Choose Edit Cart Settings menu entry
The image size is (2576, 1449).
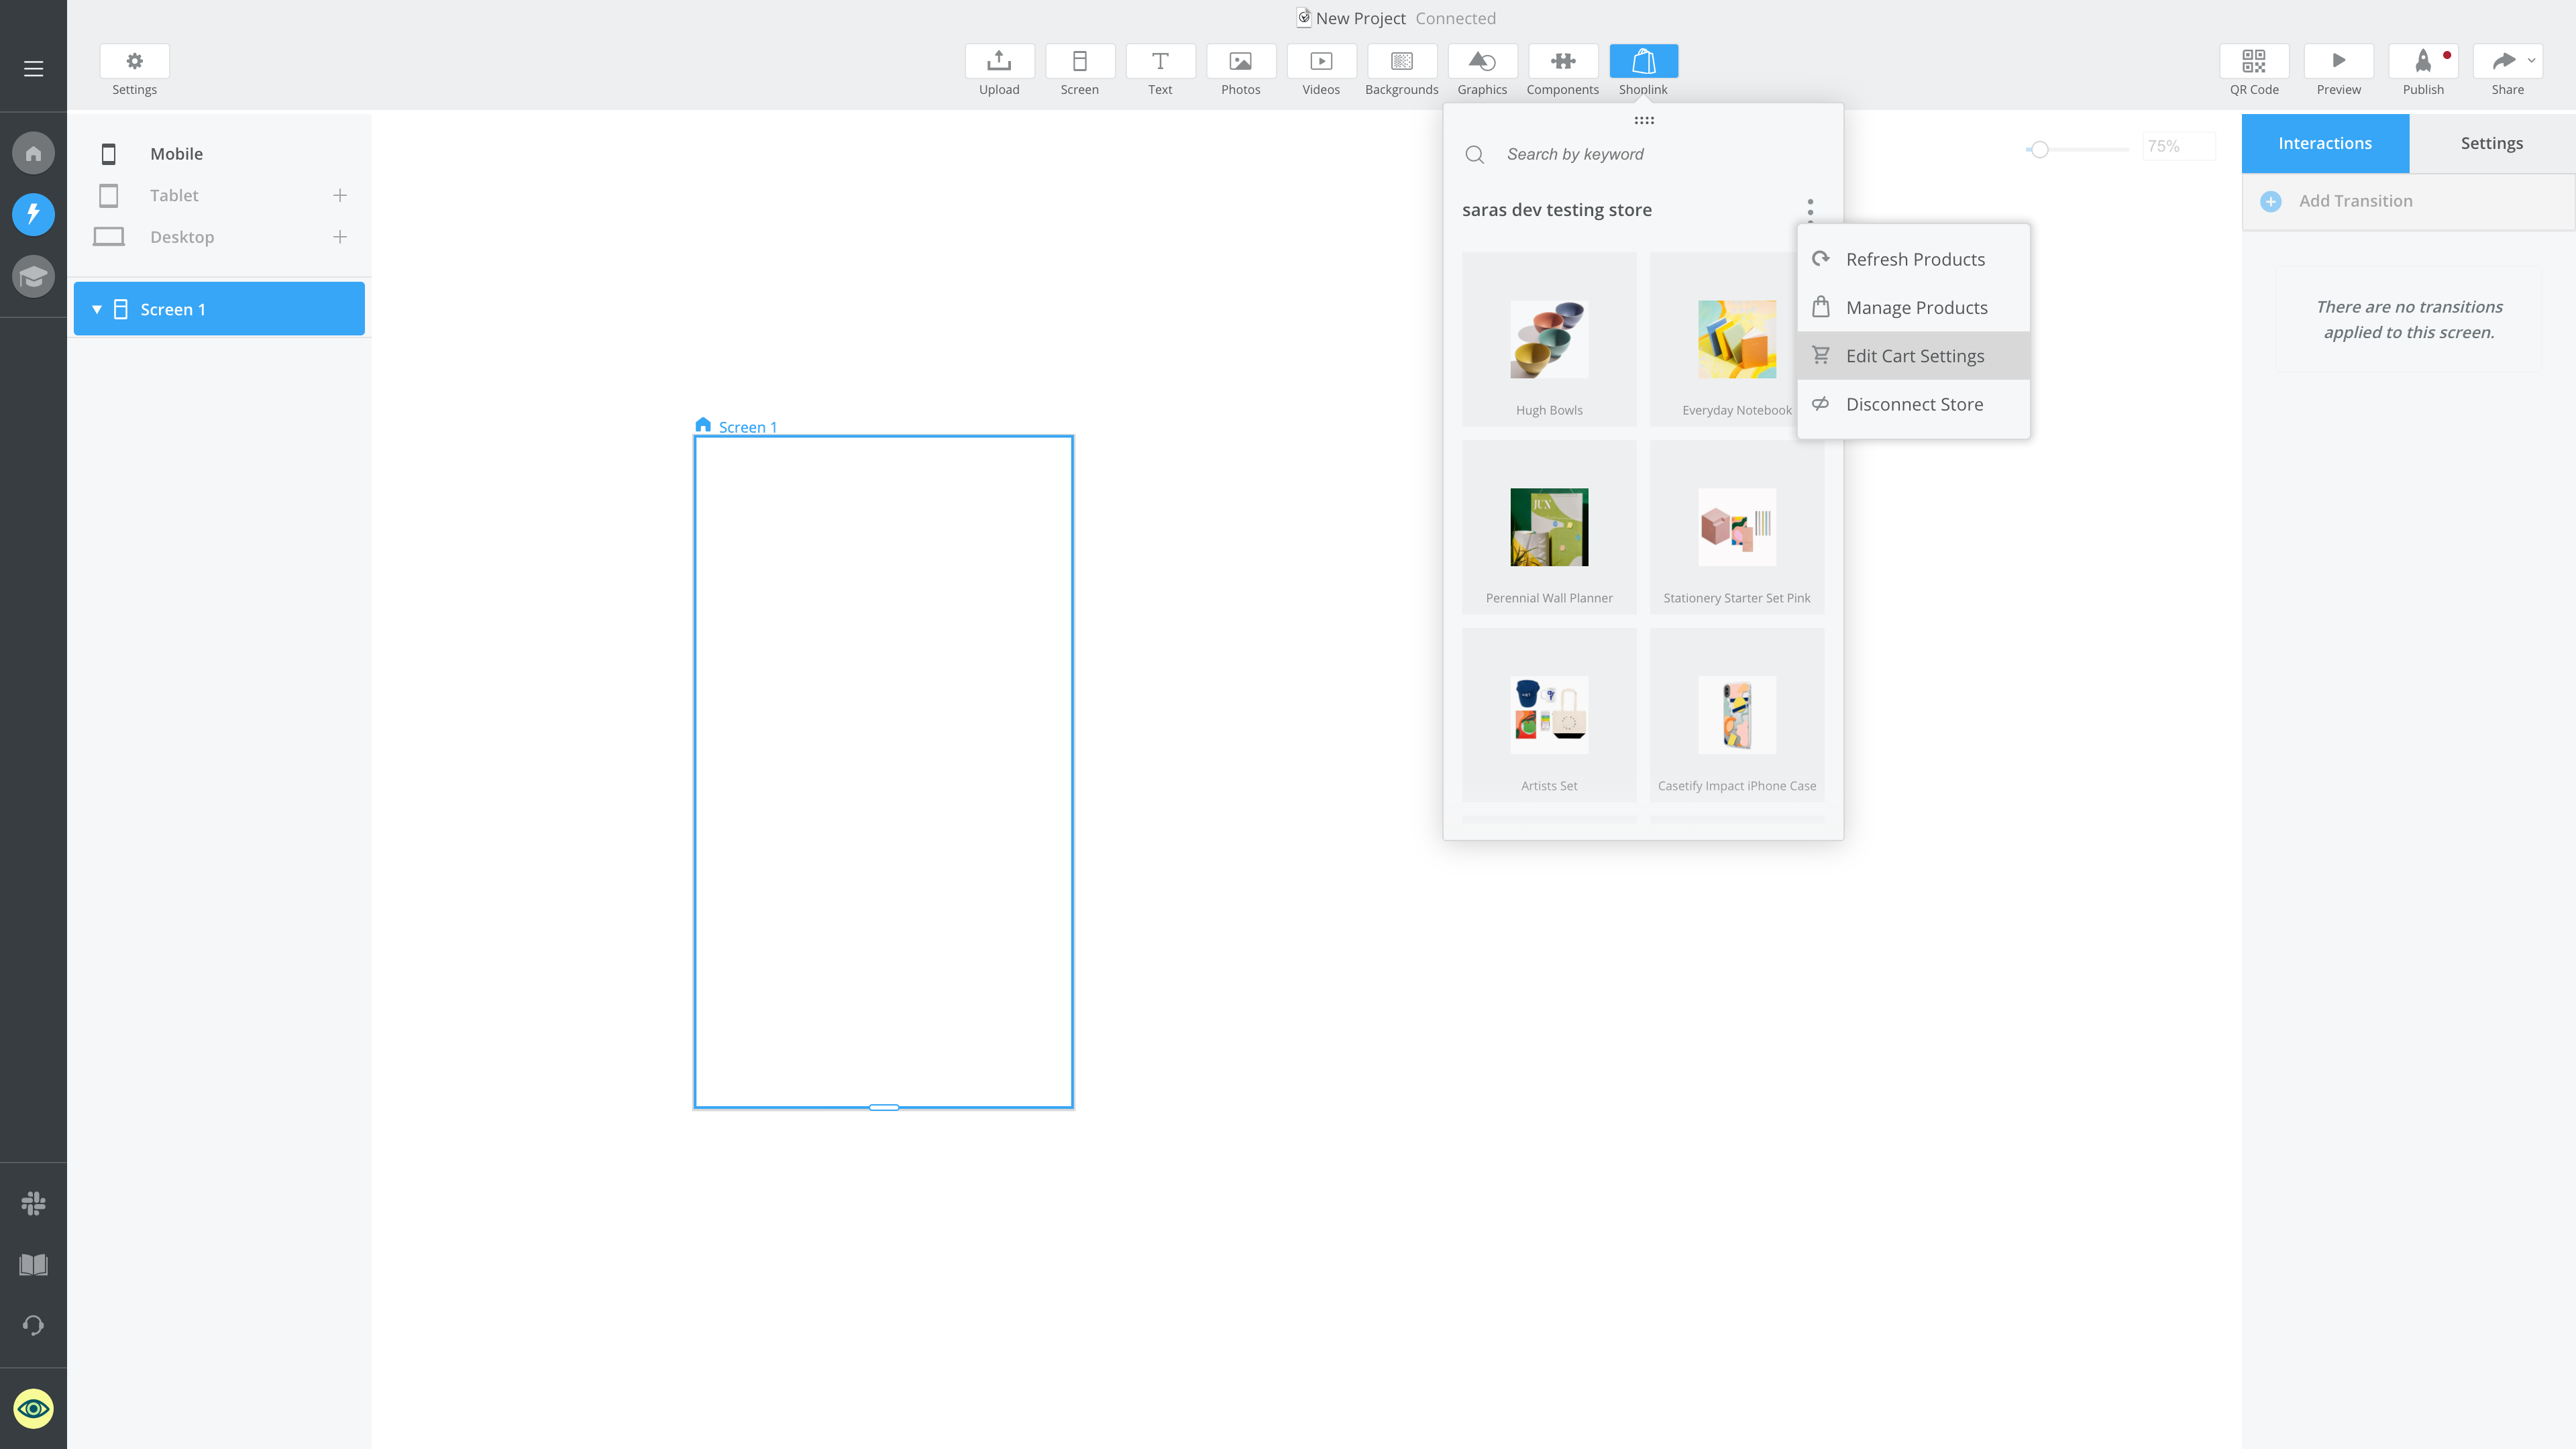point(1914,356)
